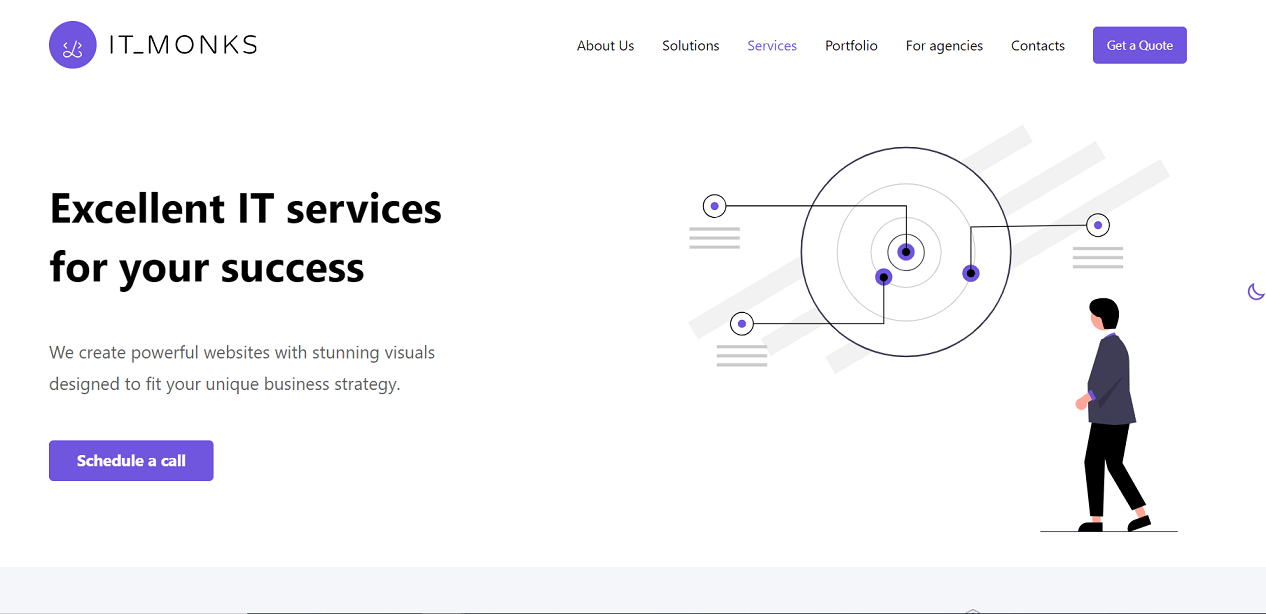Select the highlighted Services nav item

click(772, 45)
